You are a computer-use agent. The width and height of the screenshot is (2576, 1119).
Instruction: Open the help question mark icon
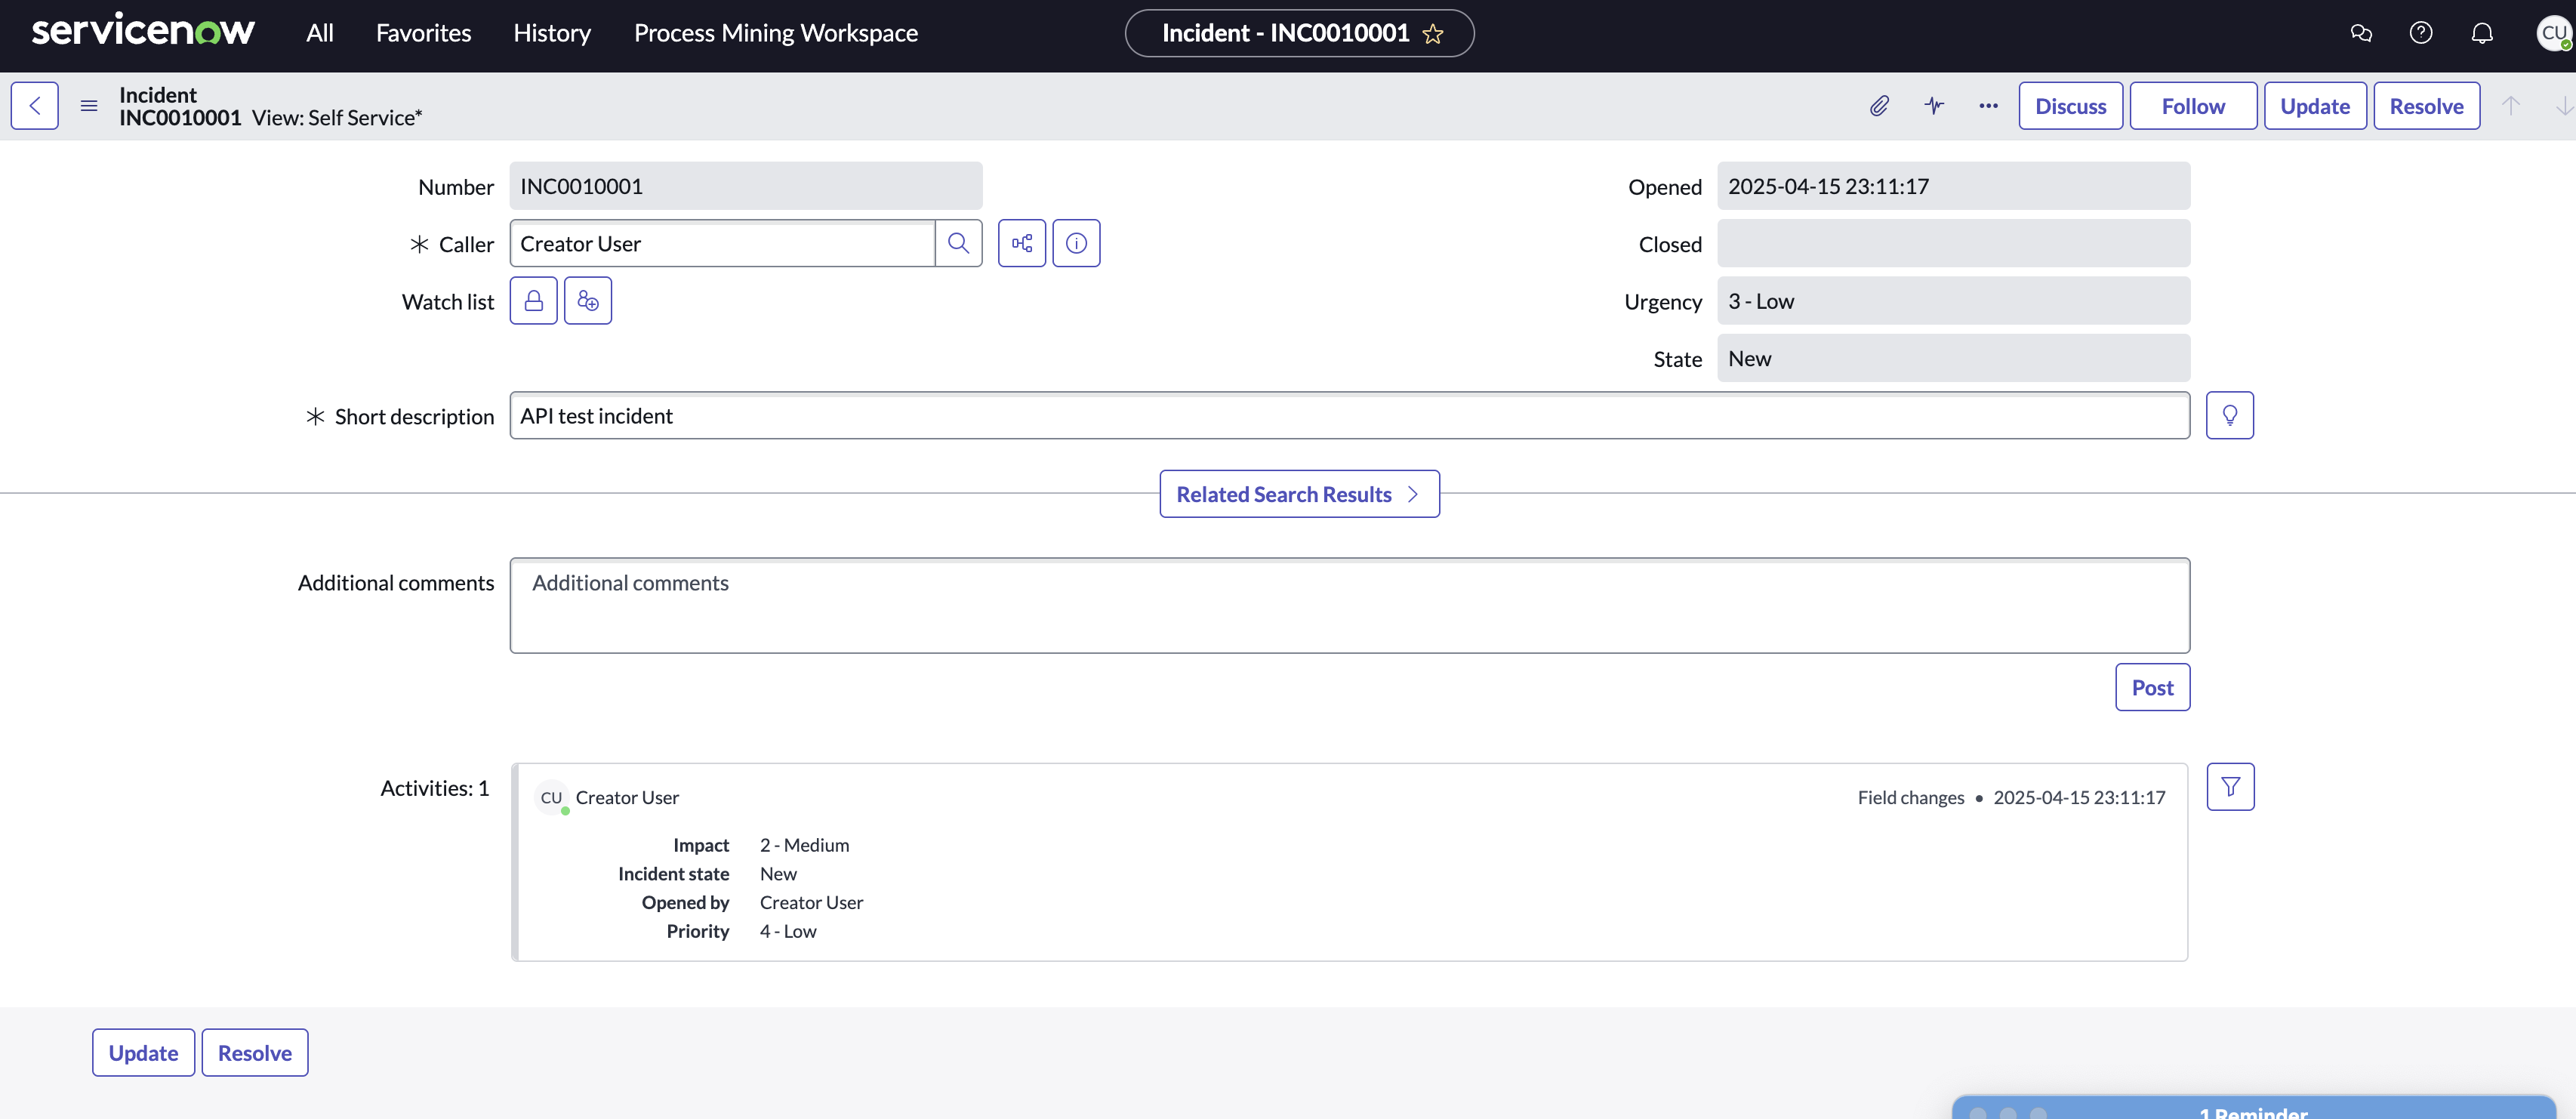point(2421,32)
